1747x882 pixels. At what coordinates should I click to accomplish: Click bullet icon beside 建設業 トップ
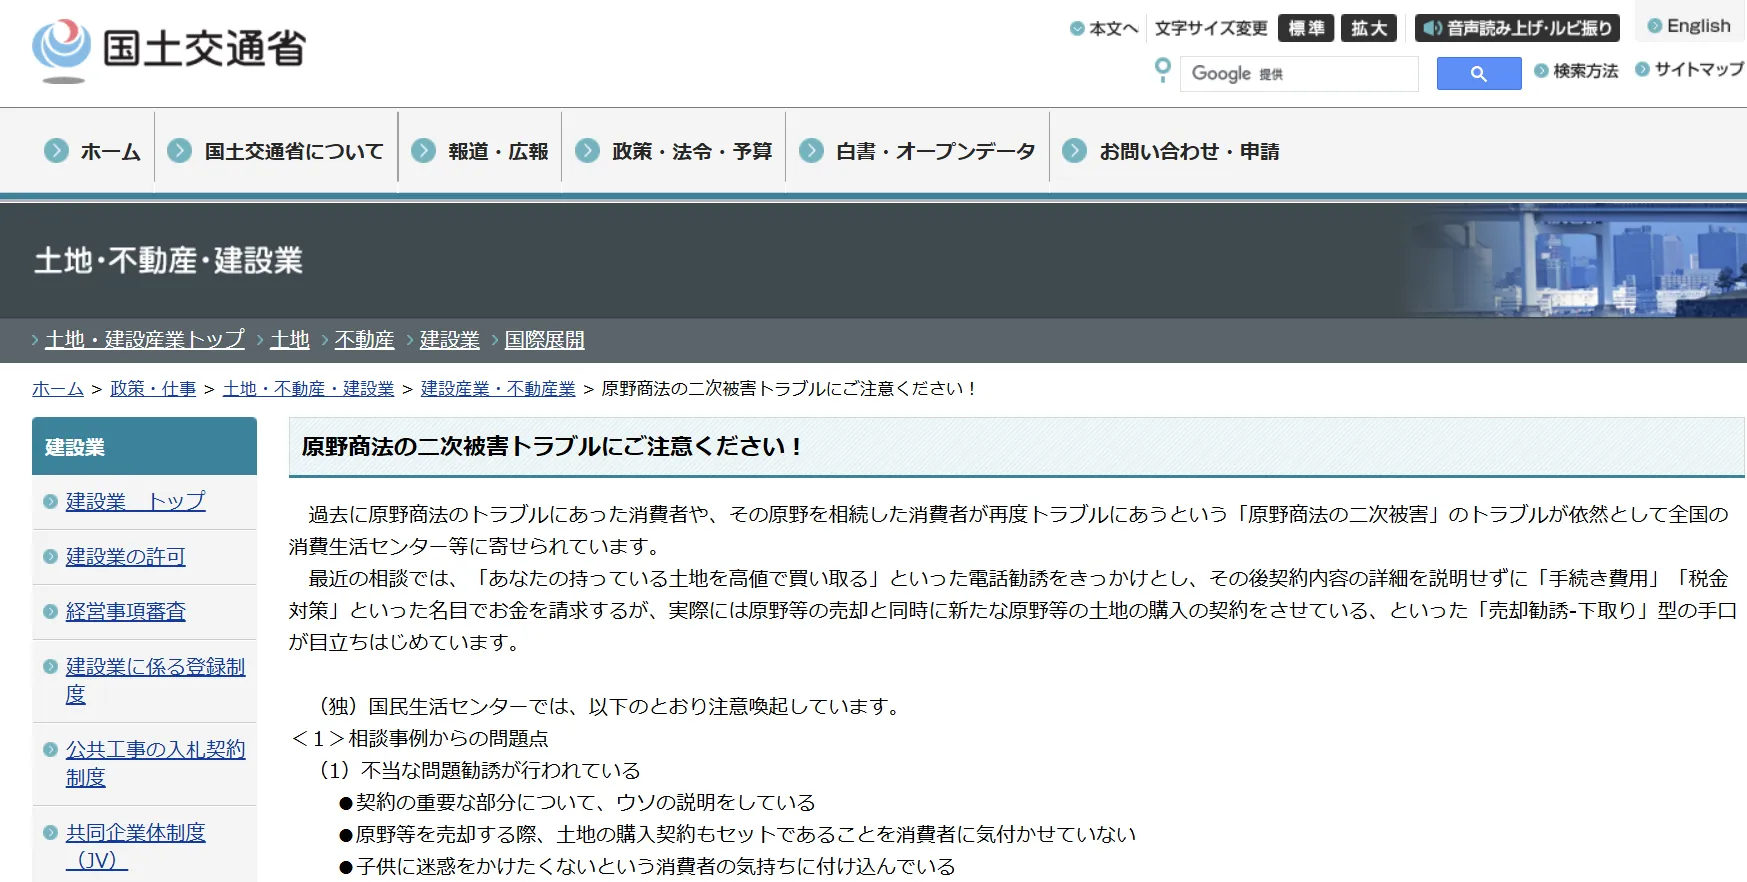coord(50,502)
